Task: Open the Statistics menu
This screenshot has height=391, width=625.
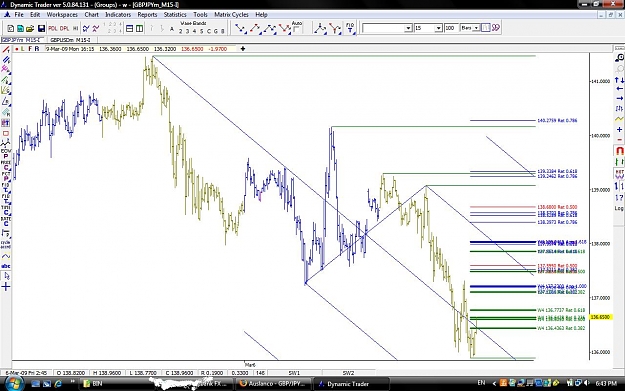Action: click(x=175, y=14)
